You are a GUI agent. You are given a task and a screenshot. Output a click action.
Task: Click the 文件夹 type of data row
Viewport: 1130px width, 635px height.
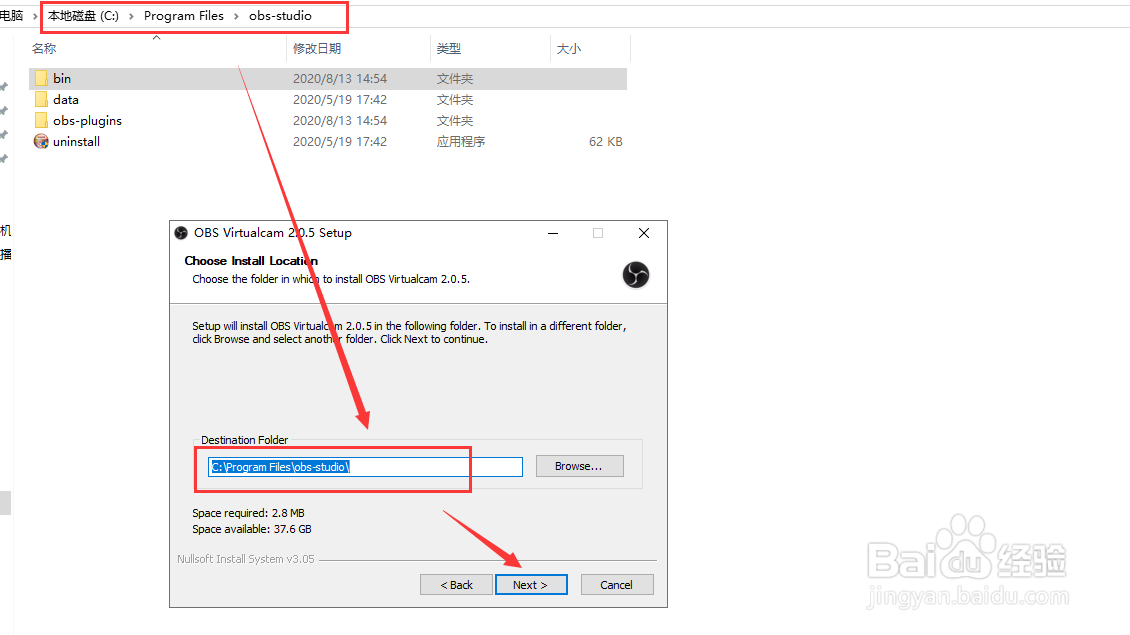[x=455, y=99]
